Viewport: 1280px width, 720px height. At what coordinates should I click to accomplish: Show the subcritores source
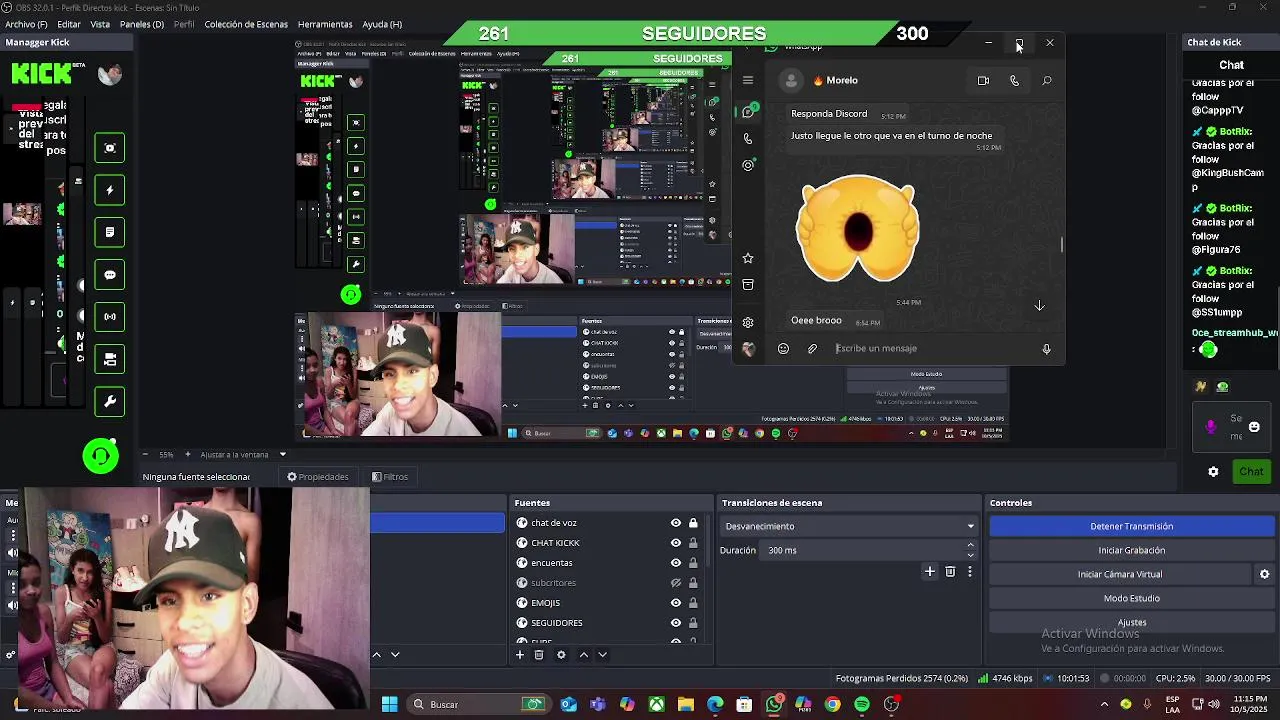tap(676, 583)
